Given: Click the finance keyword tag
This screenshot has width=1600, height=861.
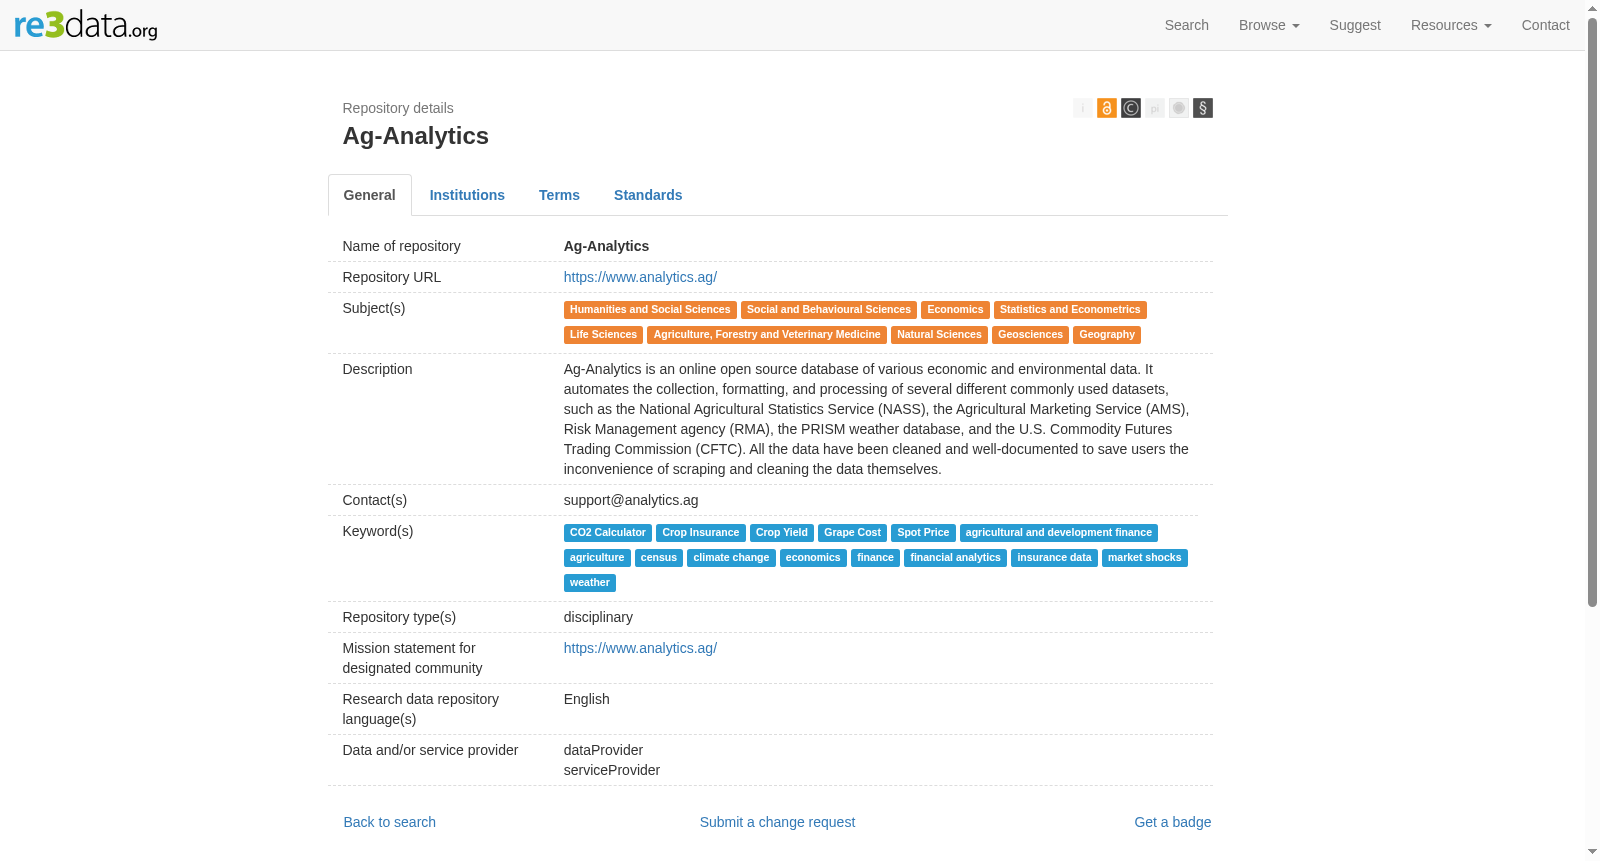Looking at the screenshot, I should [875, 558].
